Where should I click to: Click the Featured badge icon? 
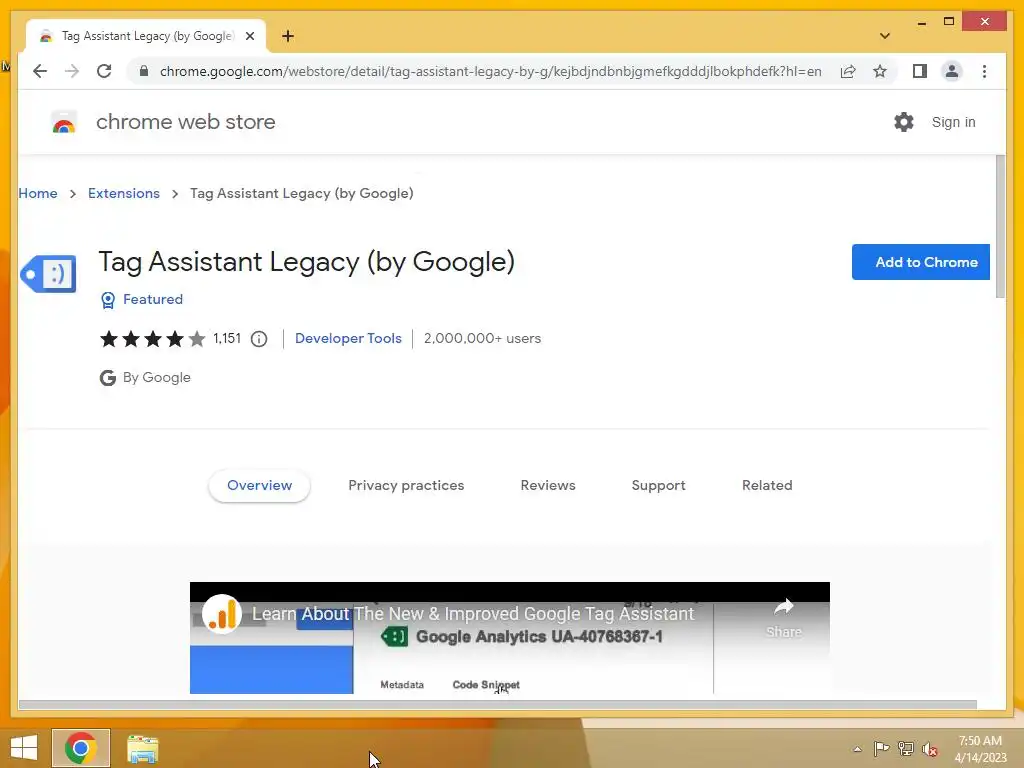point(108,300)
